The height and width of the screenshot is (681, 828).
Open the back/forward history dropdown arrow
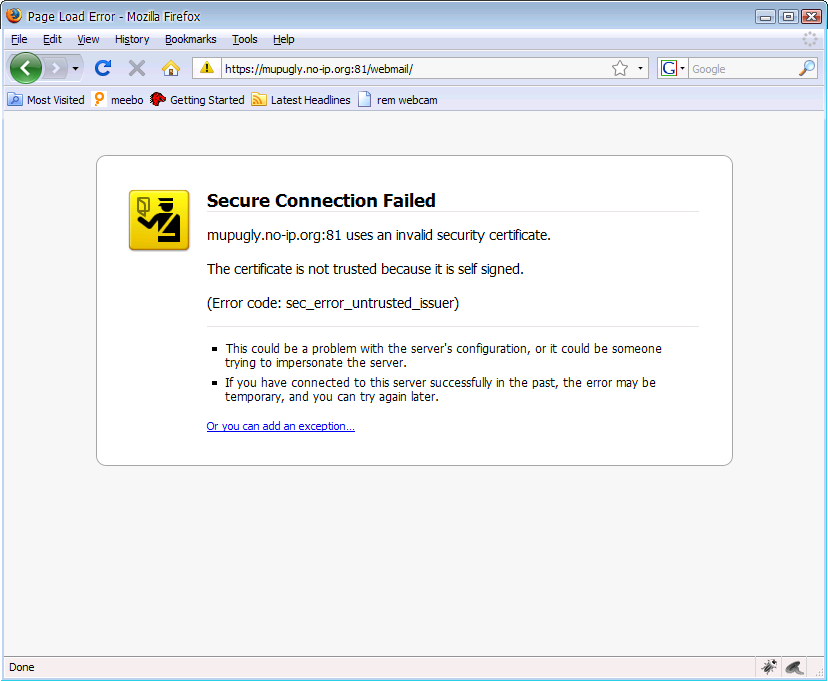(x=76, y=68)
